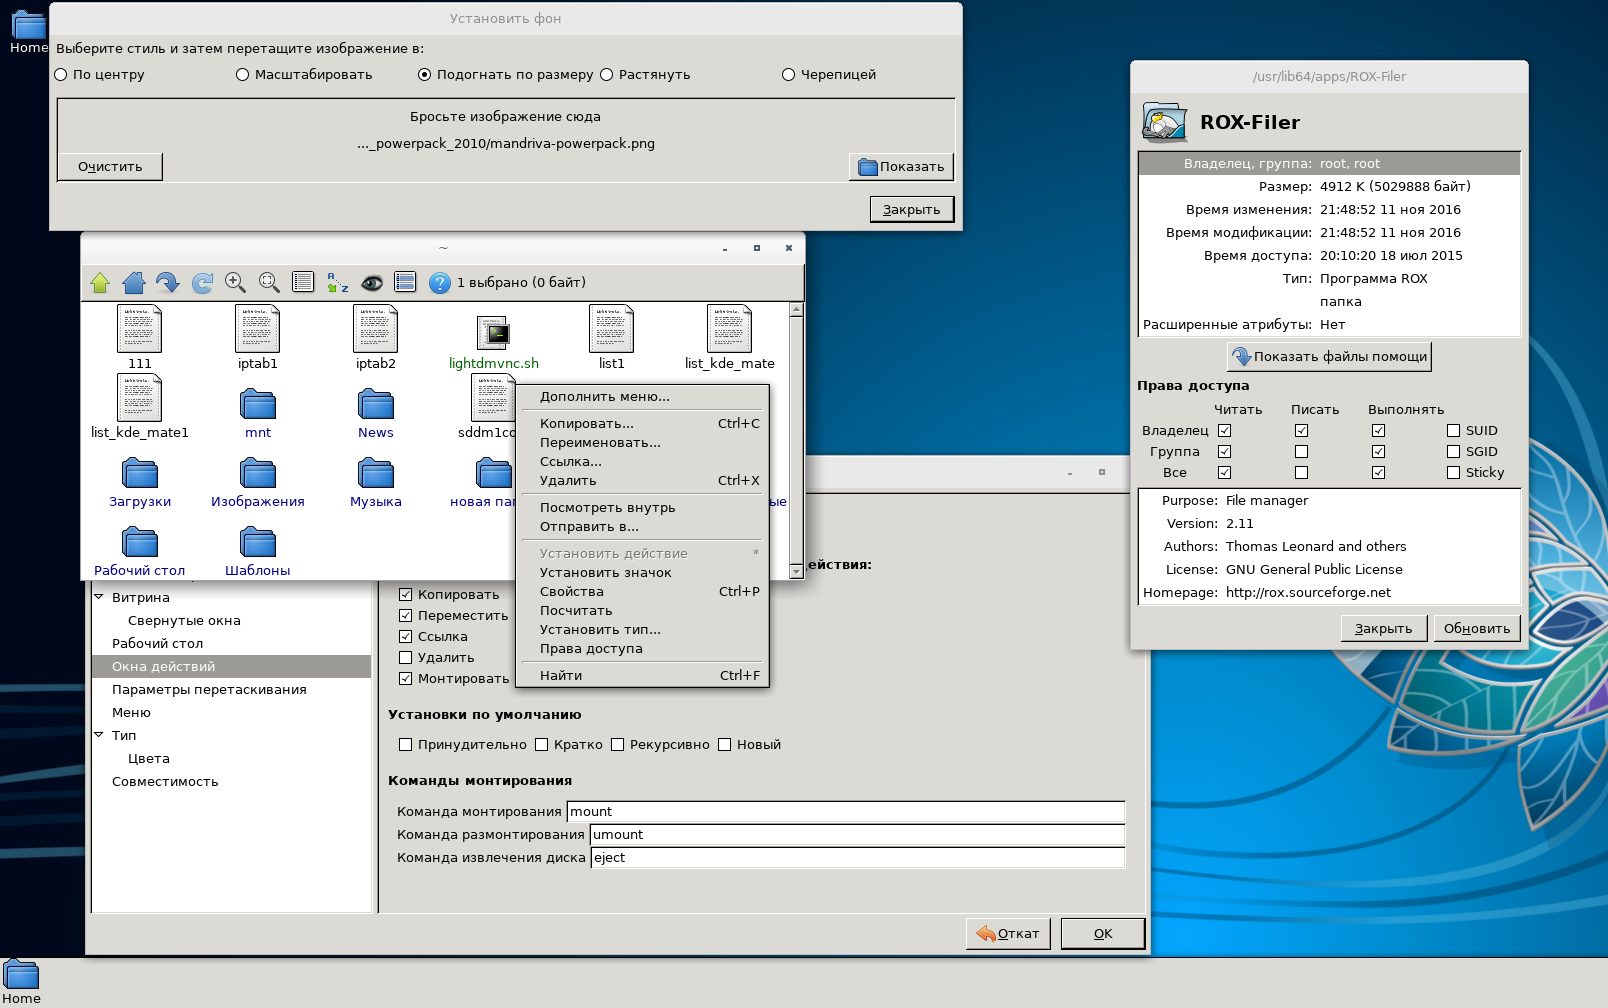Click the Откат button
The height and width of the screenshot is (1008, 1608).
pos(1008,934)
